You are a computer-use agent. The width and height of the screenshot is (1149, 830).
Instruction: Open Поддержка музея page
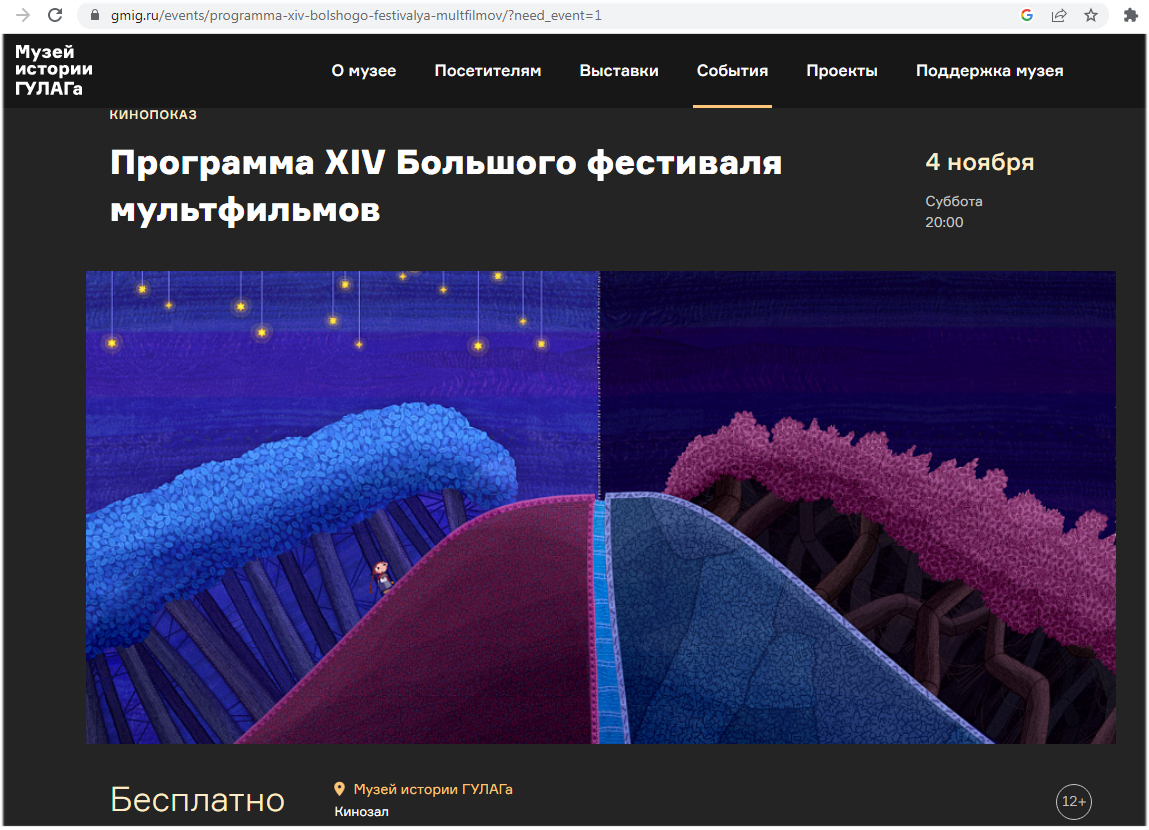coord(989,71)
